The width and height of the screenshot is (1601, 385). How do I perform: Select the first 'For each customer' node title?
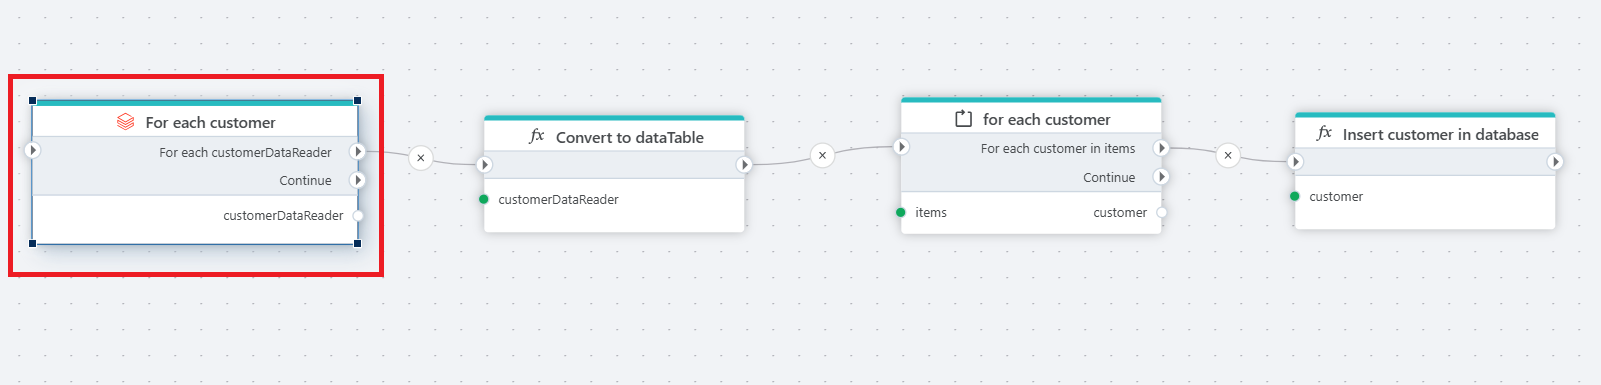(x=211, y=122)
